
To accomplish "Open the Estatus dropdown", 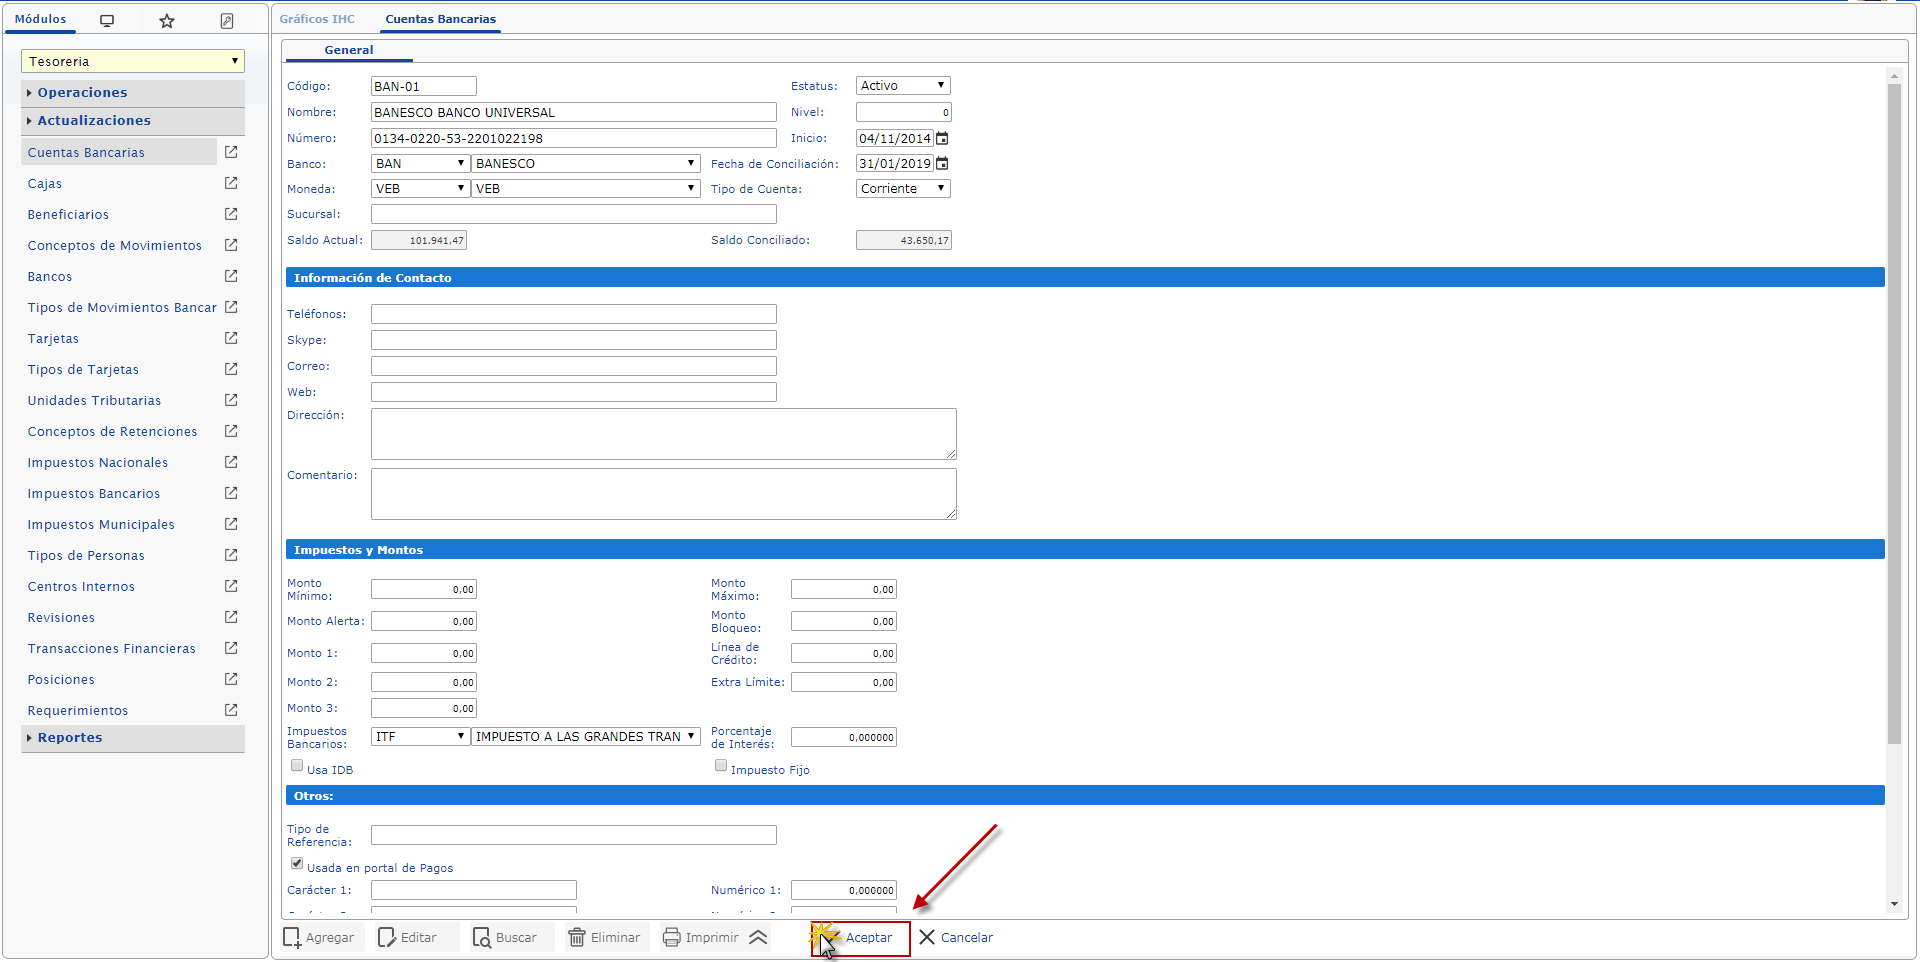I will pos(903,86).
